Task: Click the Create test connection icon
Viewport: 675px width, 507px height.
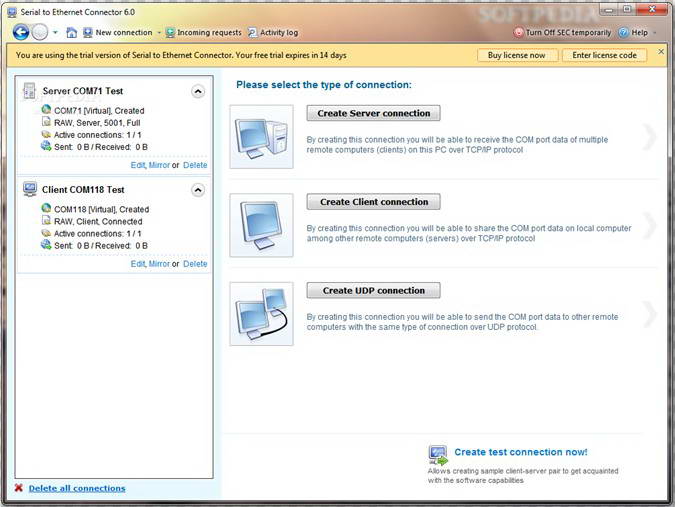Action: [x=438, y=455]
